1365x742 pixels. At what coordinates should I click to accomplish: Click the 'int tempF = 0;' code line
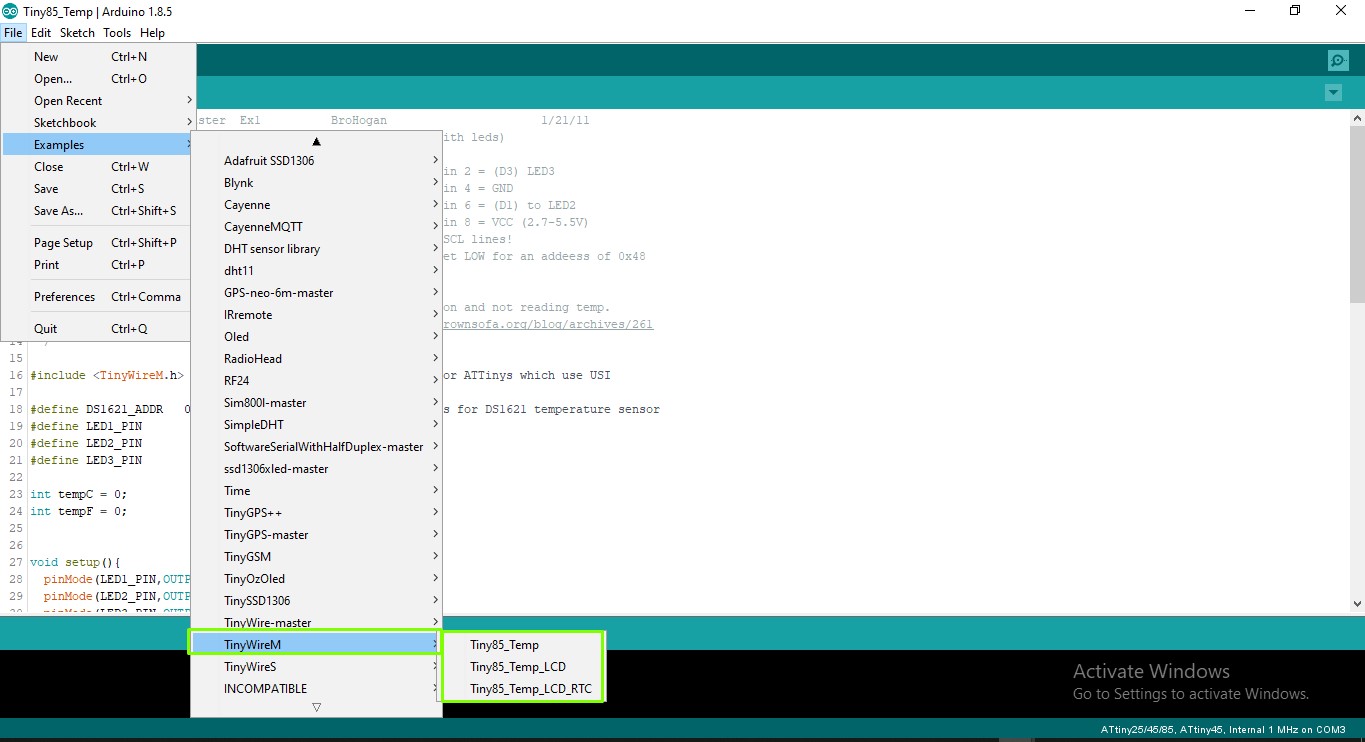[x=79, y=511]
